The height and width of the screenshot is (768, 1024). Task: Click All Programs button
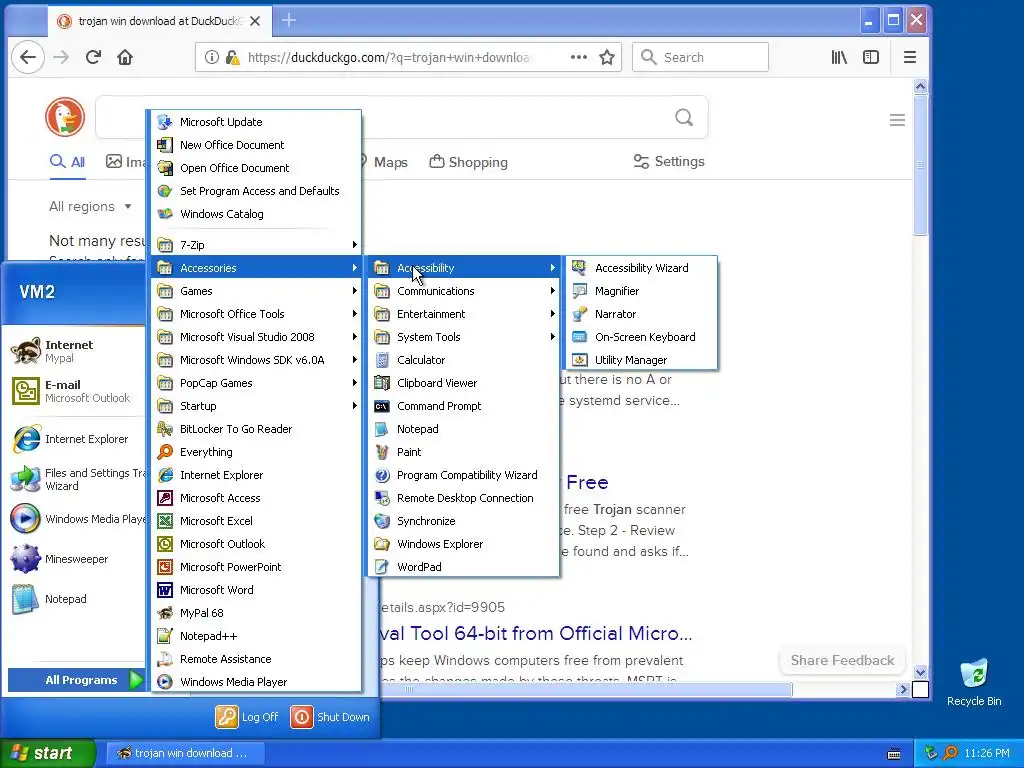(76, 680)
